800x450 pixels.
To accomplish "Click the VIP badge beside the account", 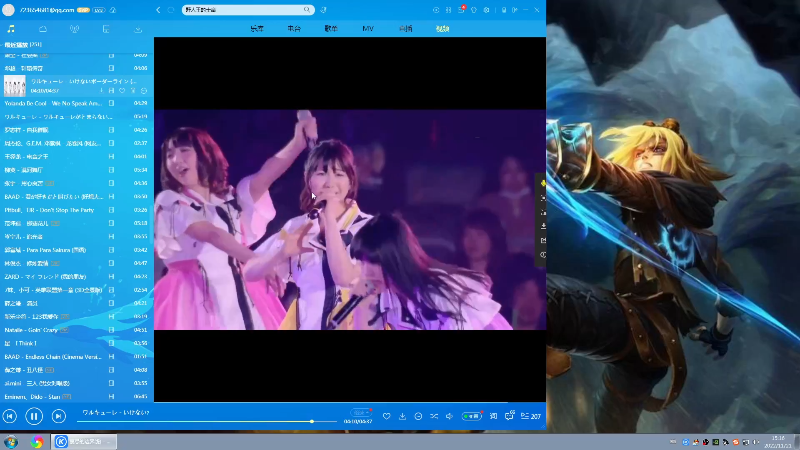I will [83, 10].
